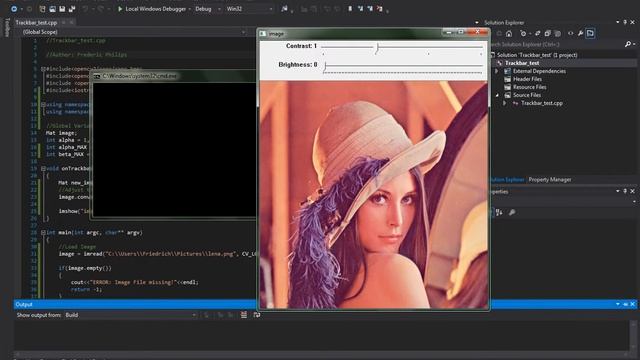Click Solution Explorer Show All Files icon
This screenshot has height=360, width=640.
pos(558,33)
